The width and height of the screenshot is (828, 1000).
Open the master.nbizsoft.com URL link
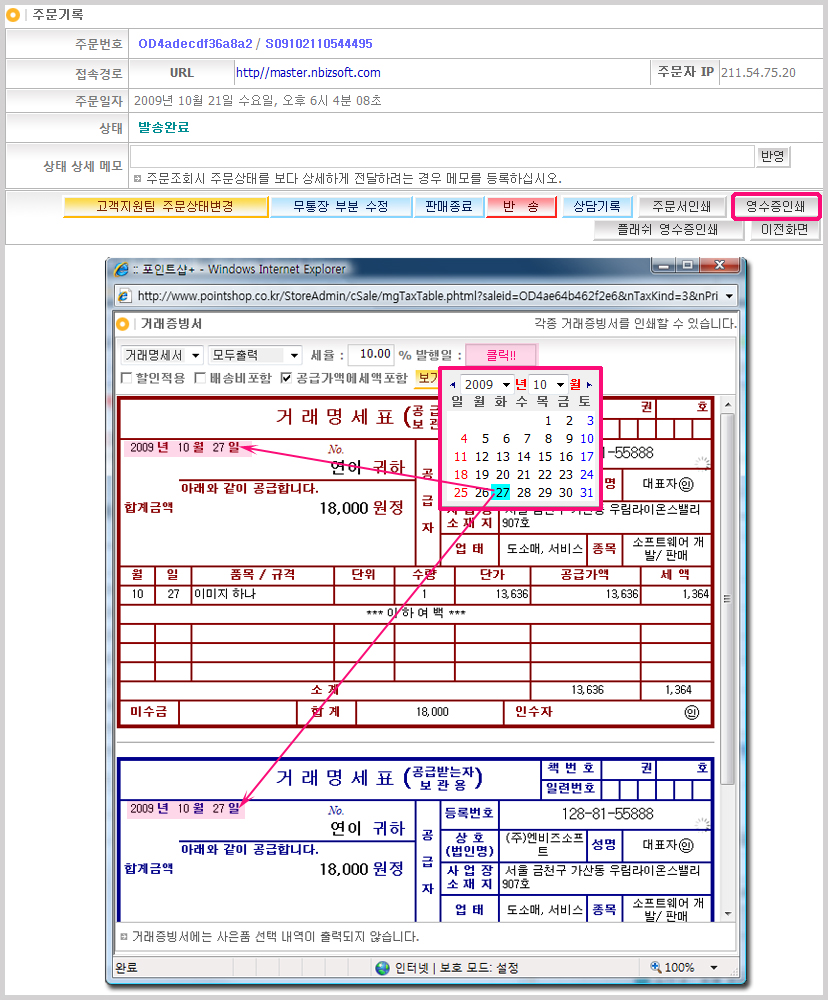pos(308,73)
